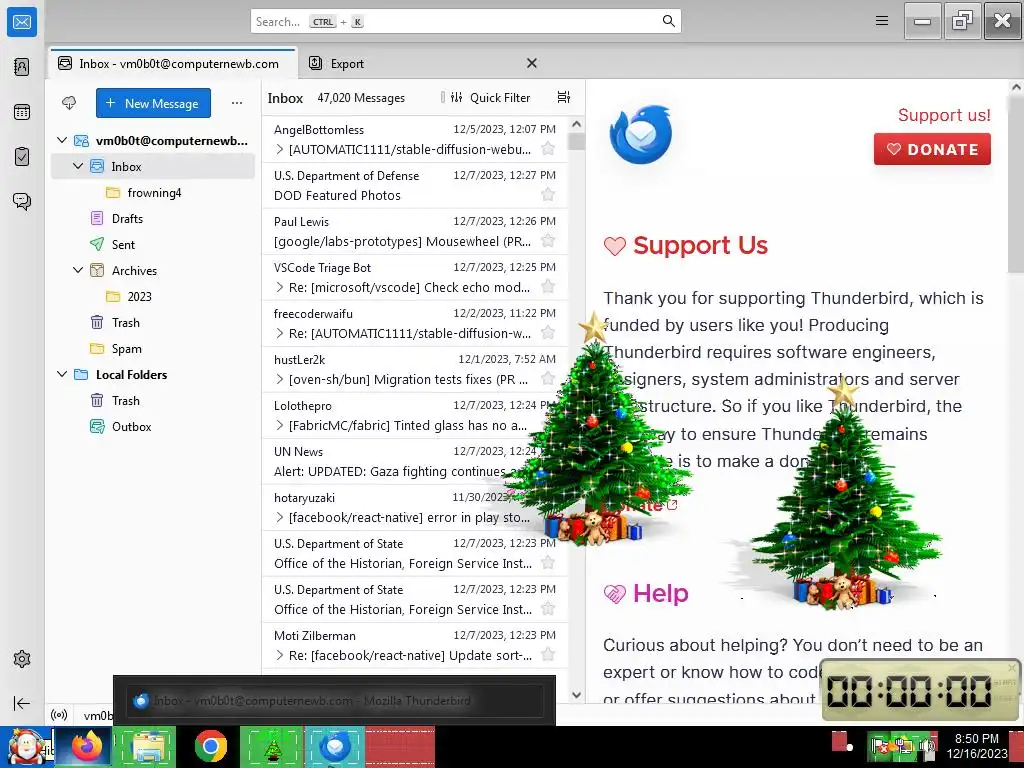Star the DOD Featured Photos message
Screen dimensions: 1024x768
click(548, 195)
